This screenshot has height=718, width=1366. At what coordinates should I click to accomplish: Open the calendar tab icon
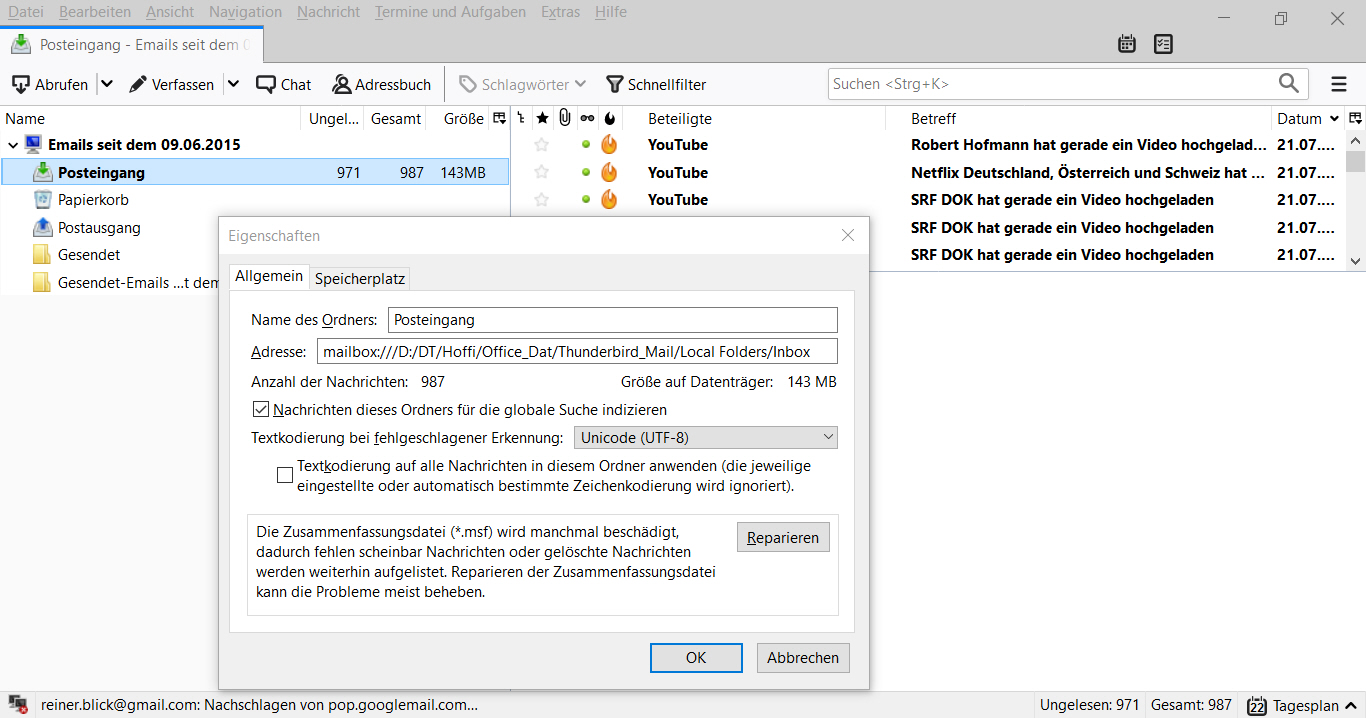1127,44
